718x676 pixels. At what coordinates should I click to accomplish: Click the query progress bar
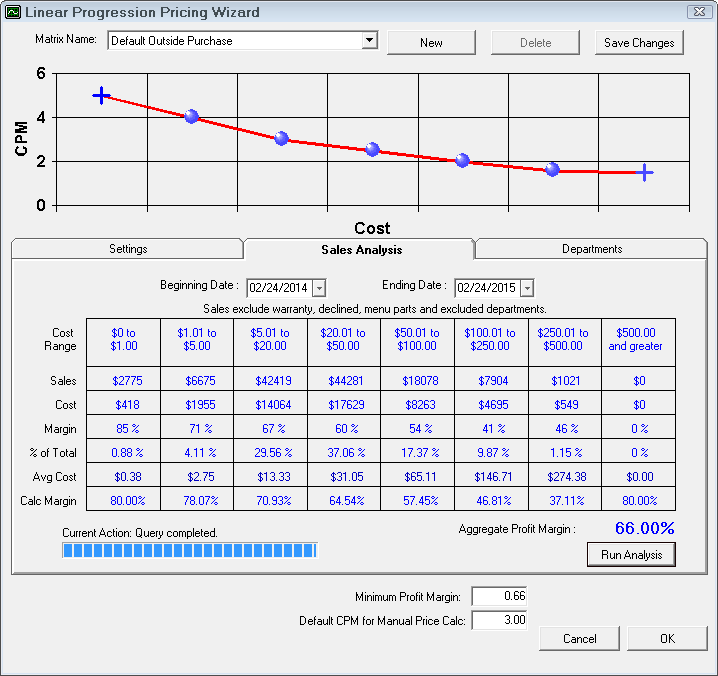[189, 550]
